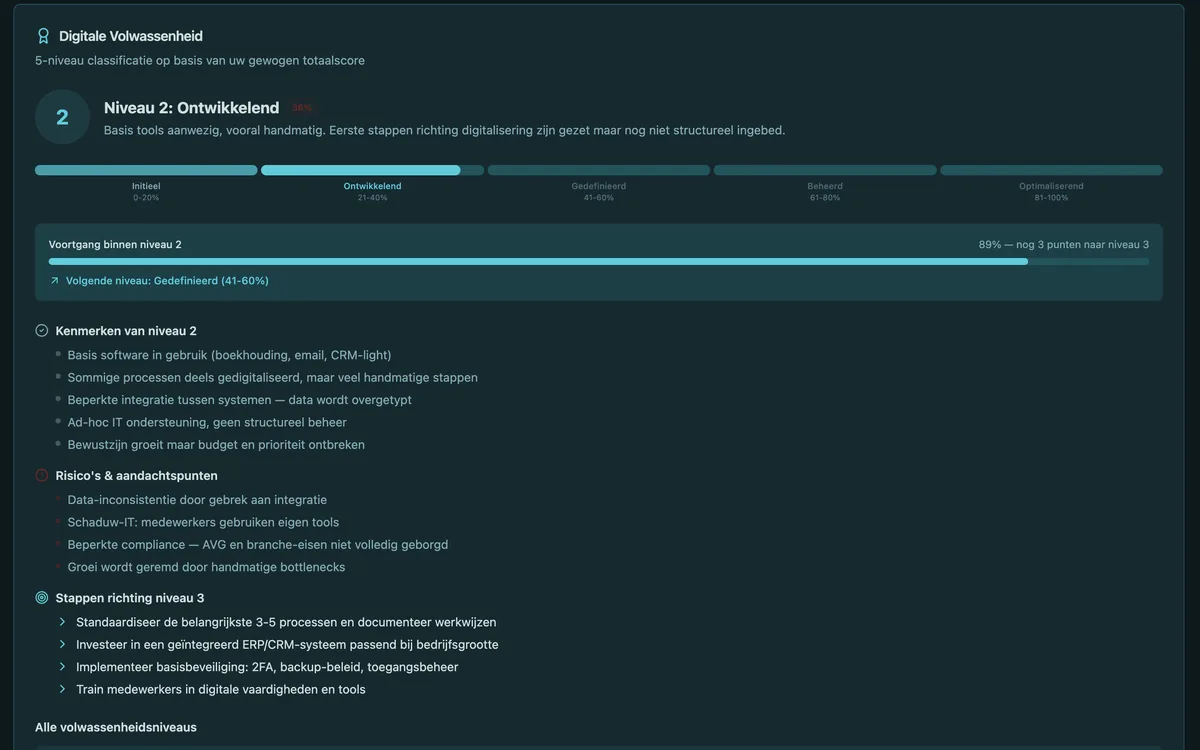Click text '89% — nog 3 punten naar niveau 3'
1200x750 pixels.
1064,245
